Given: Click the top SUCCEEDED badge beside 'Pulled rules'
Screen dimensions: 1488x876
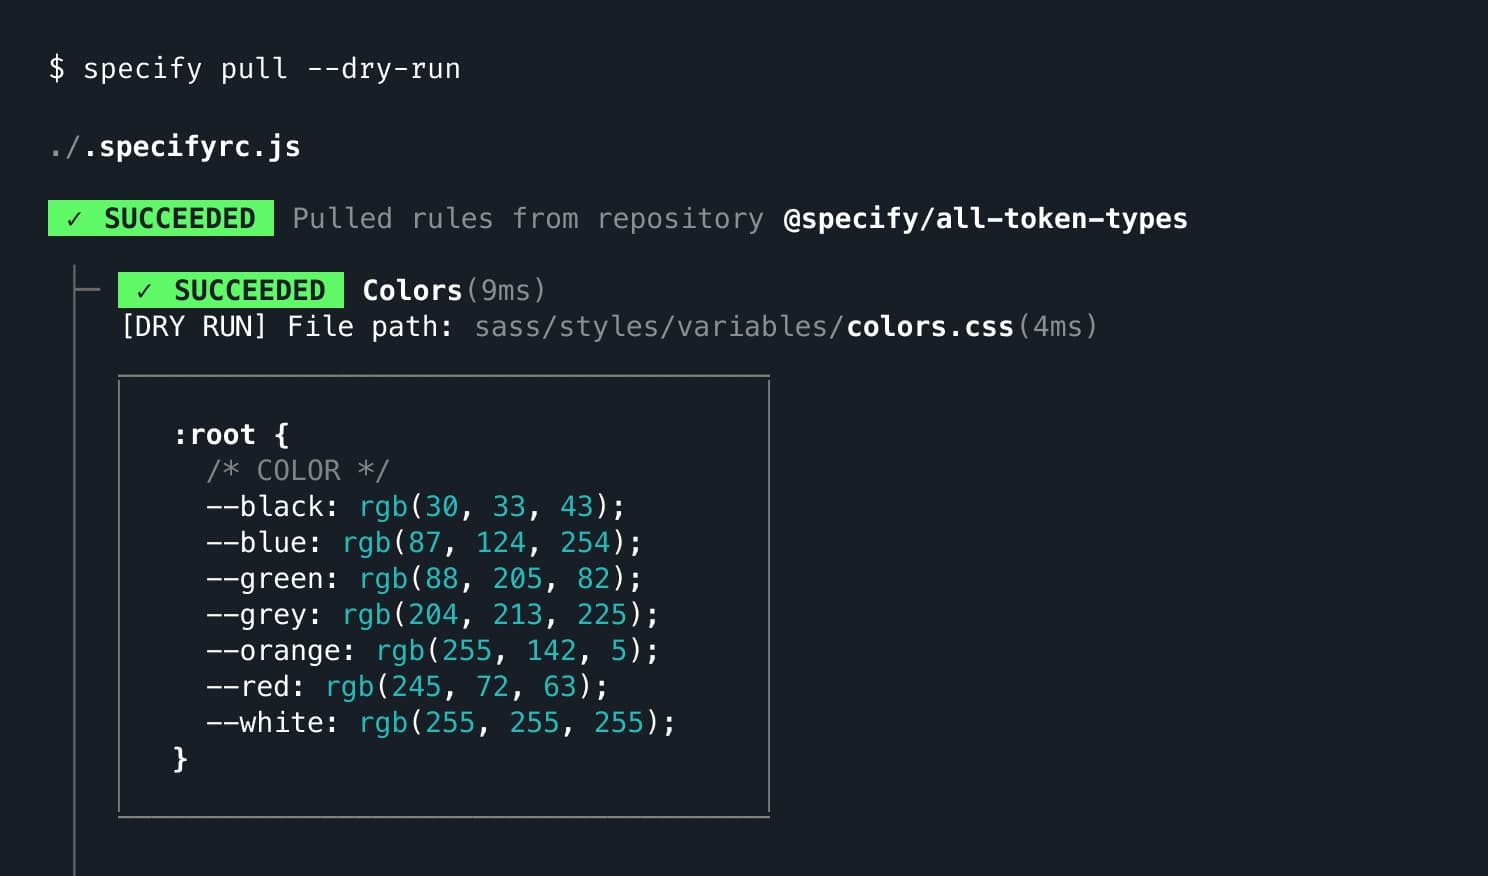Looking at the screenshot, I should point(161,218).
